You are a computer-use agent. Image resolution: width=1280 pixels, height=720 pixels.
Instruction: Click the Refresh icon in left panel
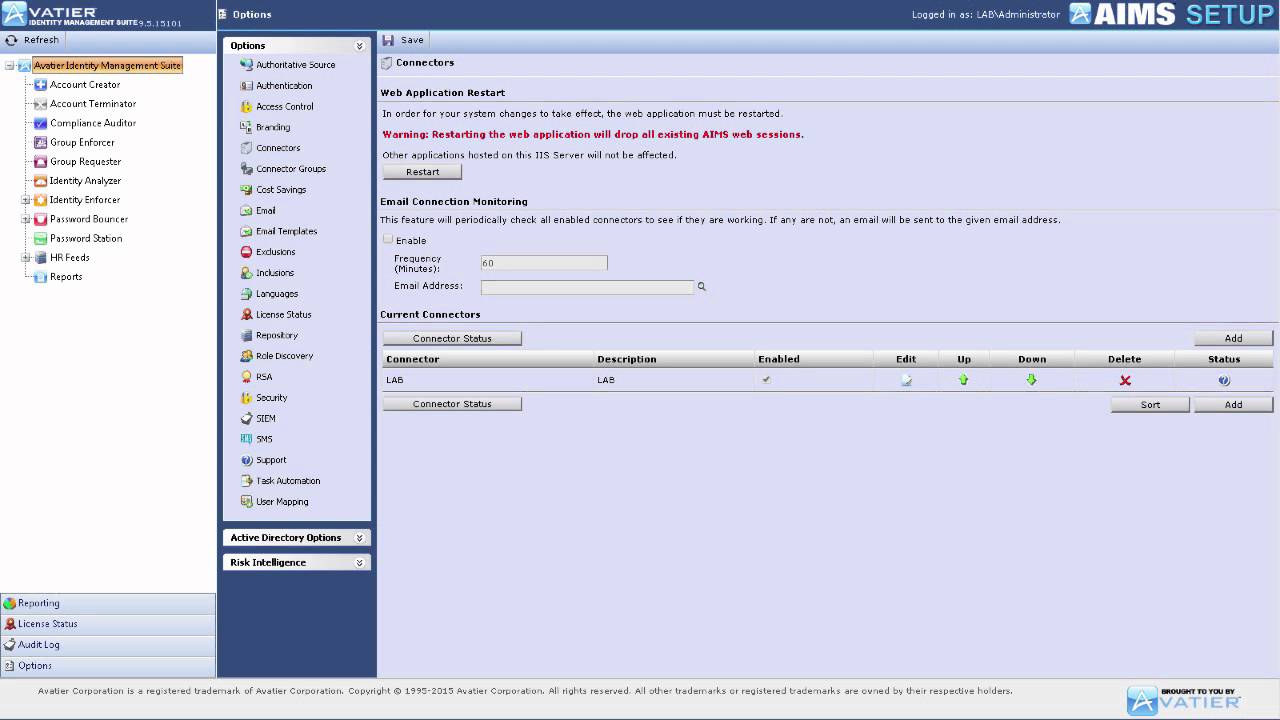[11, 40]
